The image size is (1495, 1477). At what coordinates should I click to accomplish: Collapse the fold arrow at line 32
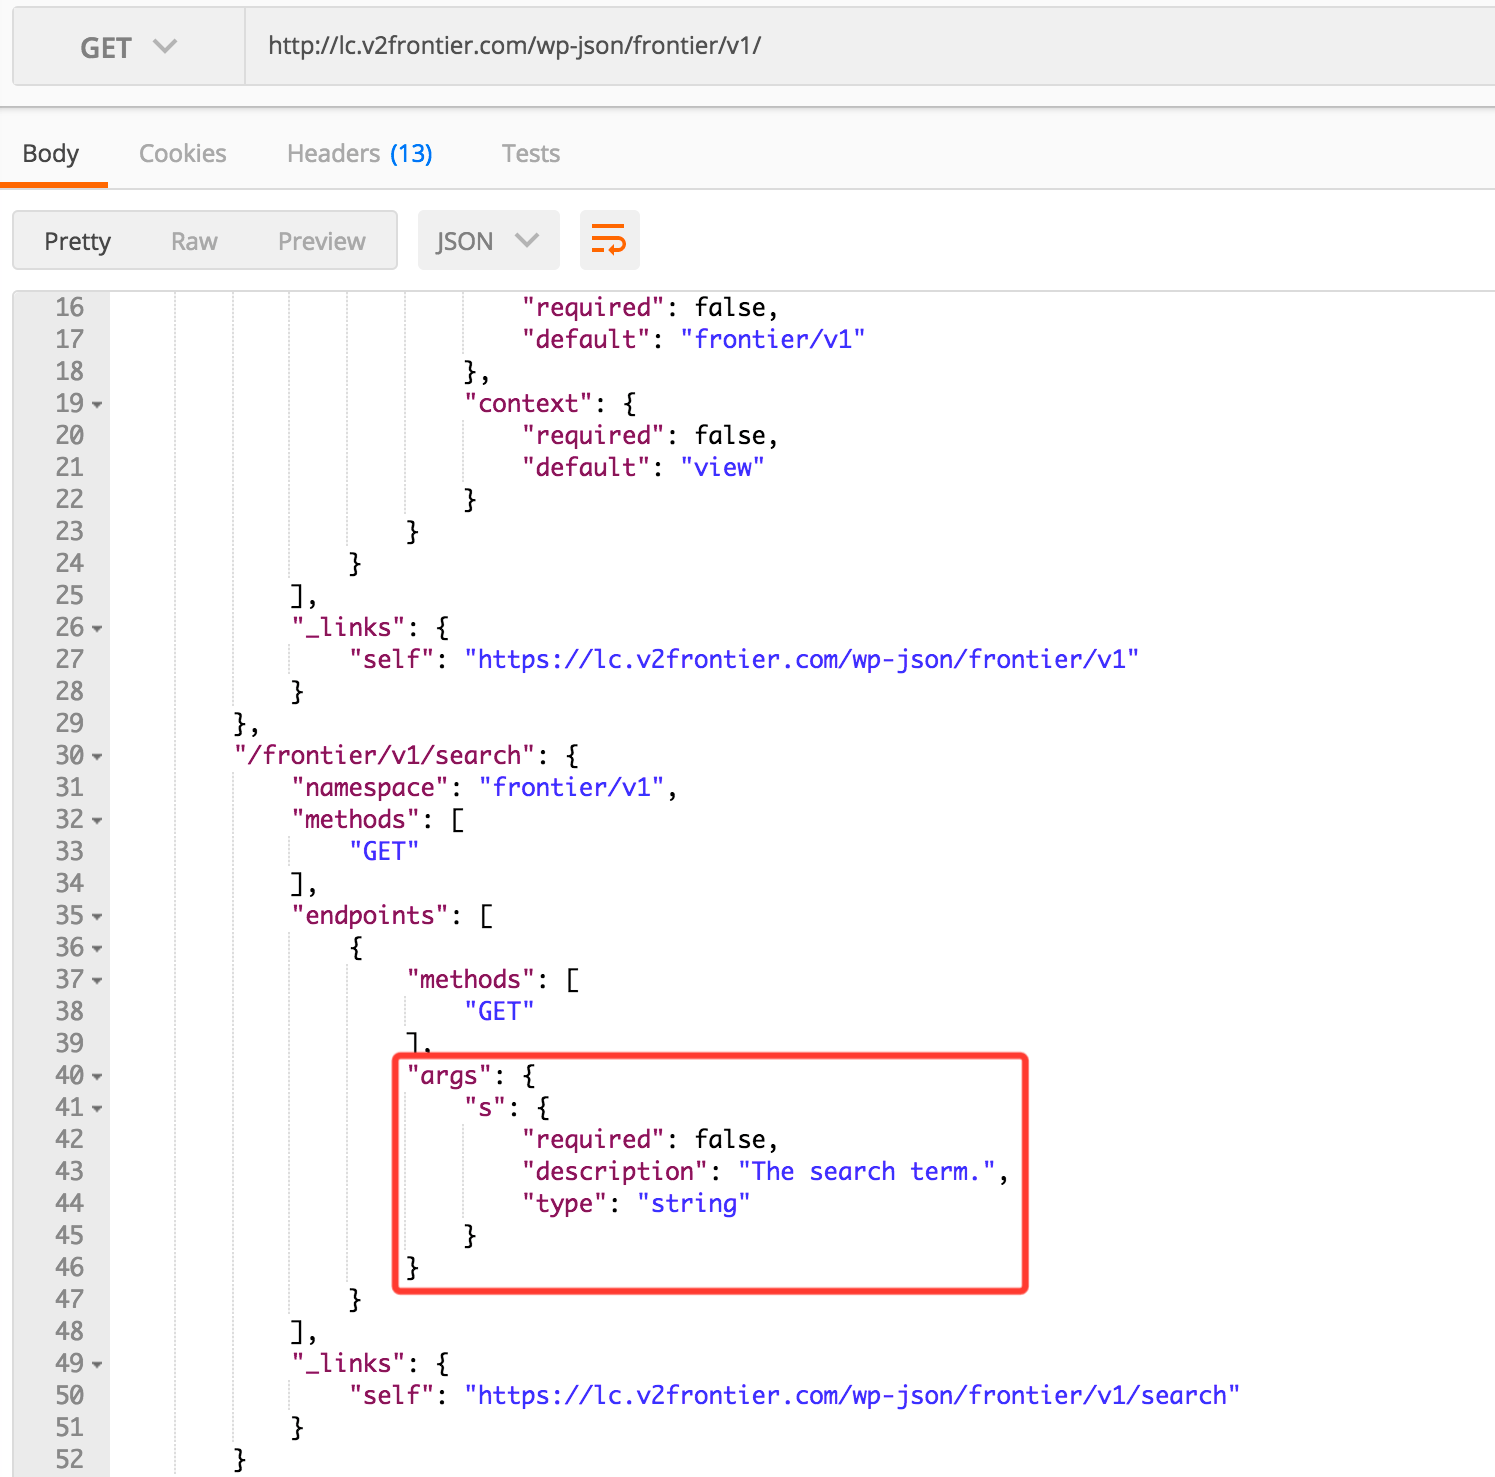(97, 821)
